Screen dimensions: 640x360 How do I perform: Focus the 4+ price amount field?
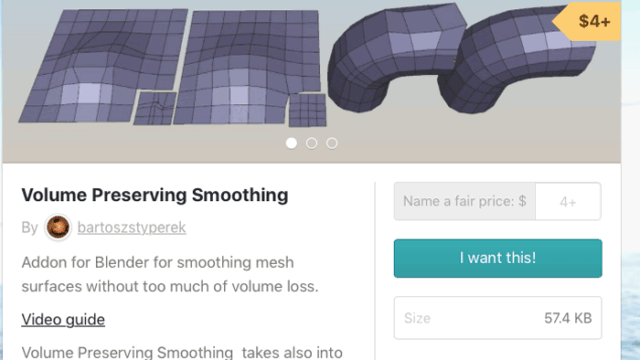(568, 201)
